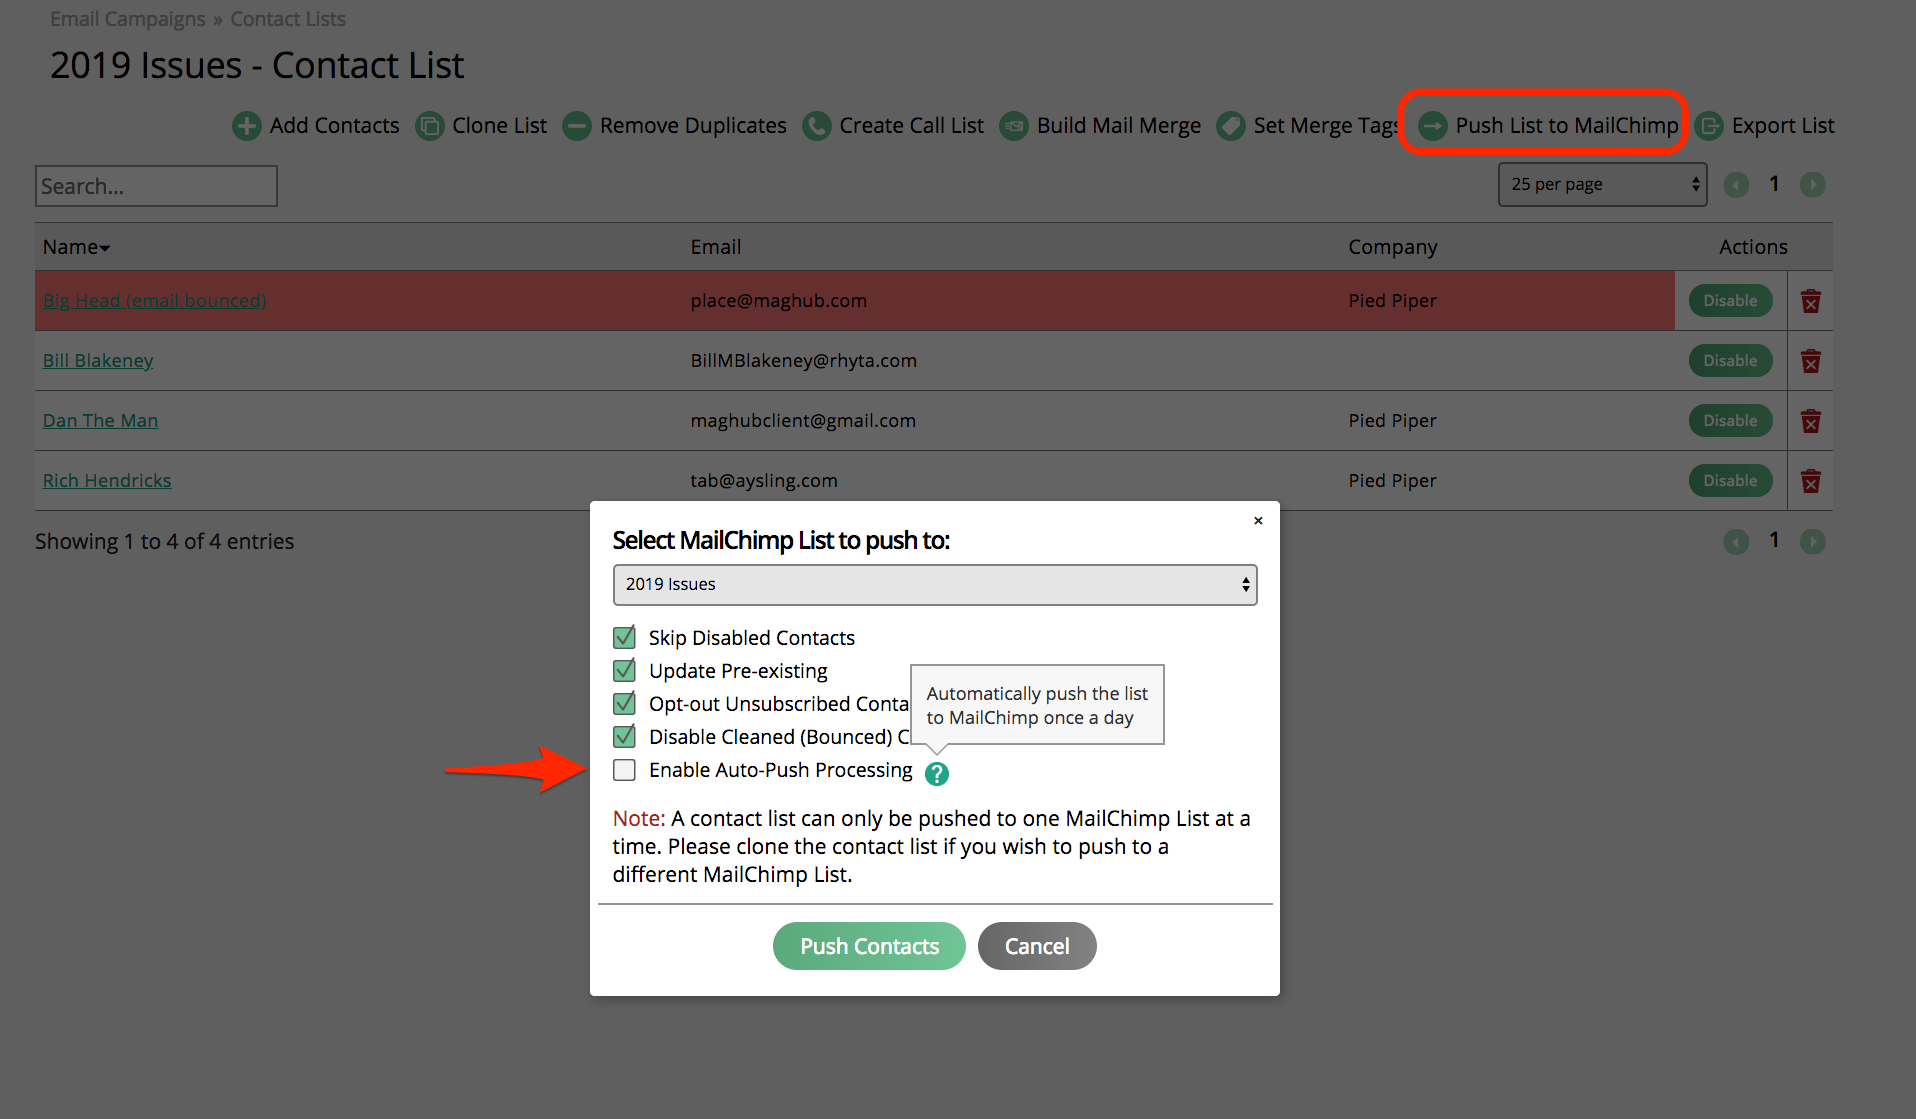Screen dimensions: 1916x1119
Task: Disable the Big Head contact
Action: 1731,301
